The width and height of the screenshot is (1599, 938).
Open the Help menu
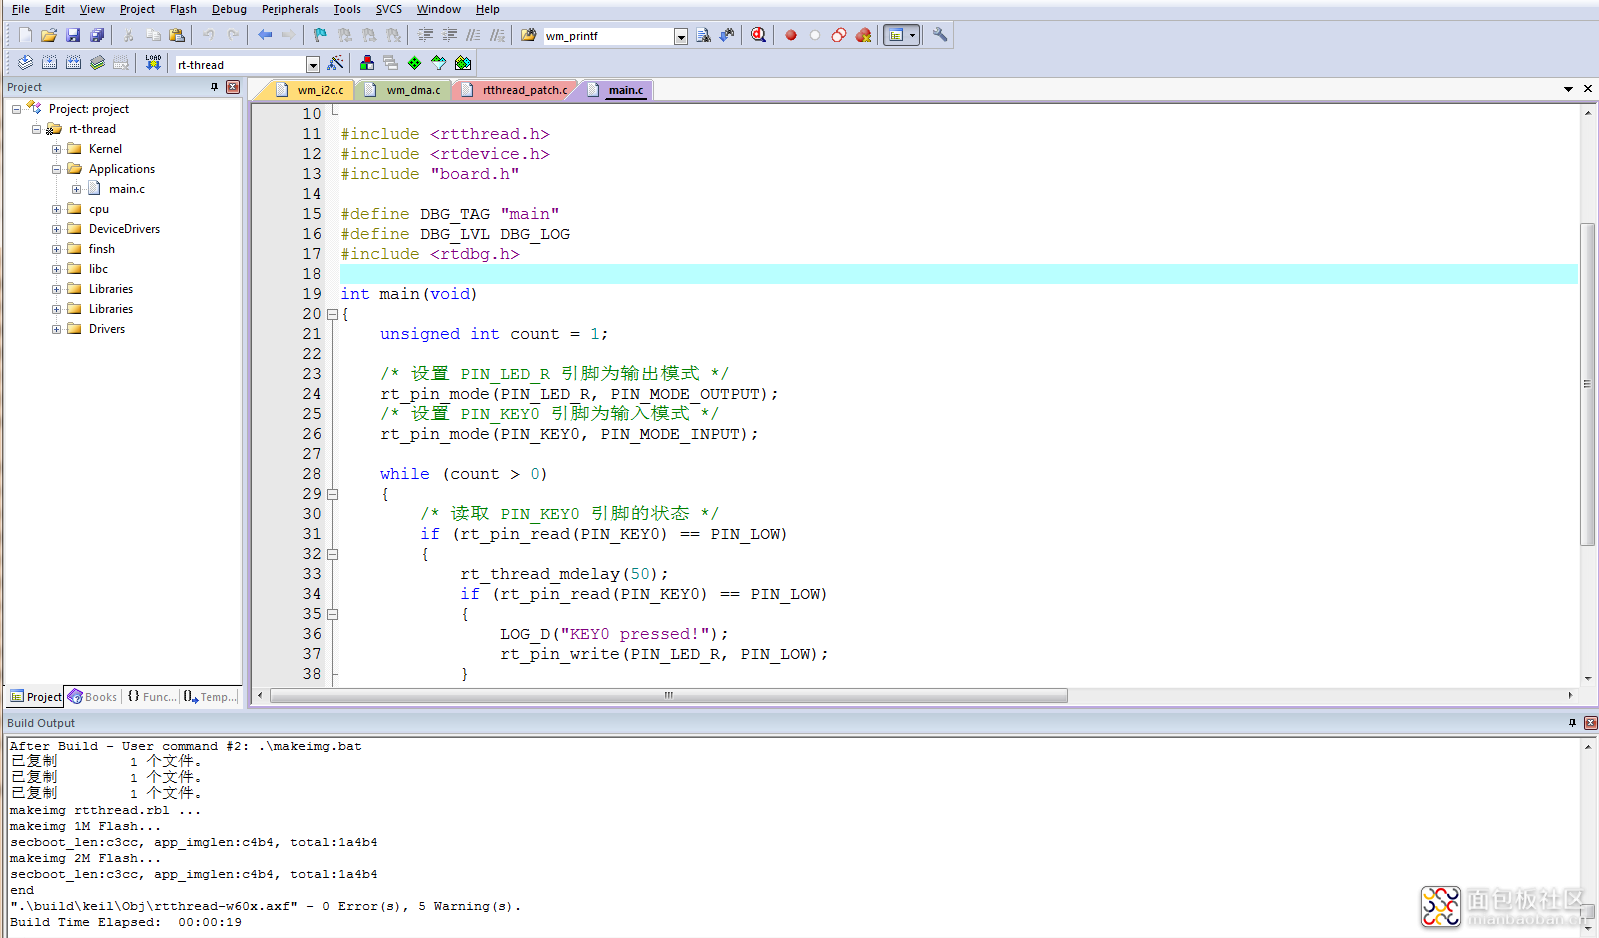click(488, 9)
